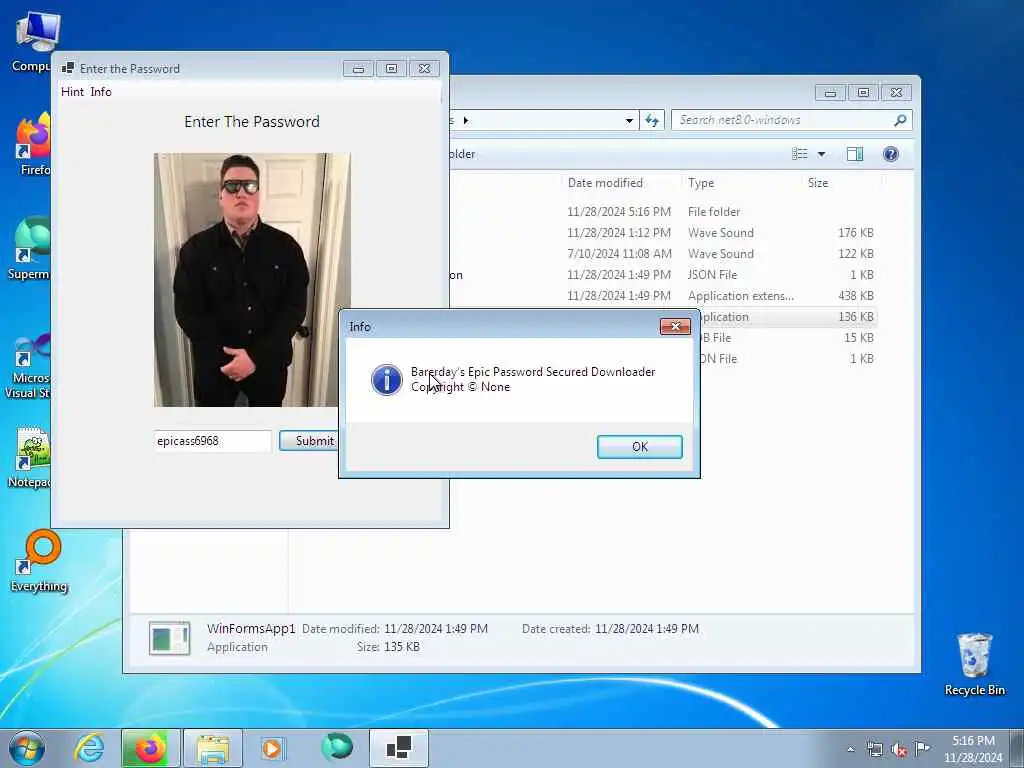
Task: Click the change your view icon
Action: click(x=800, y=154)
